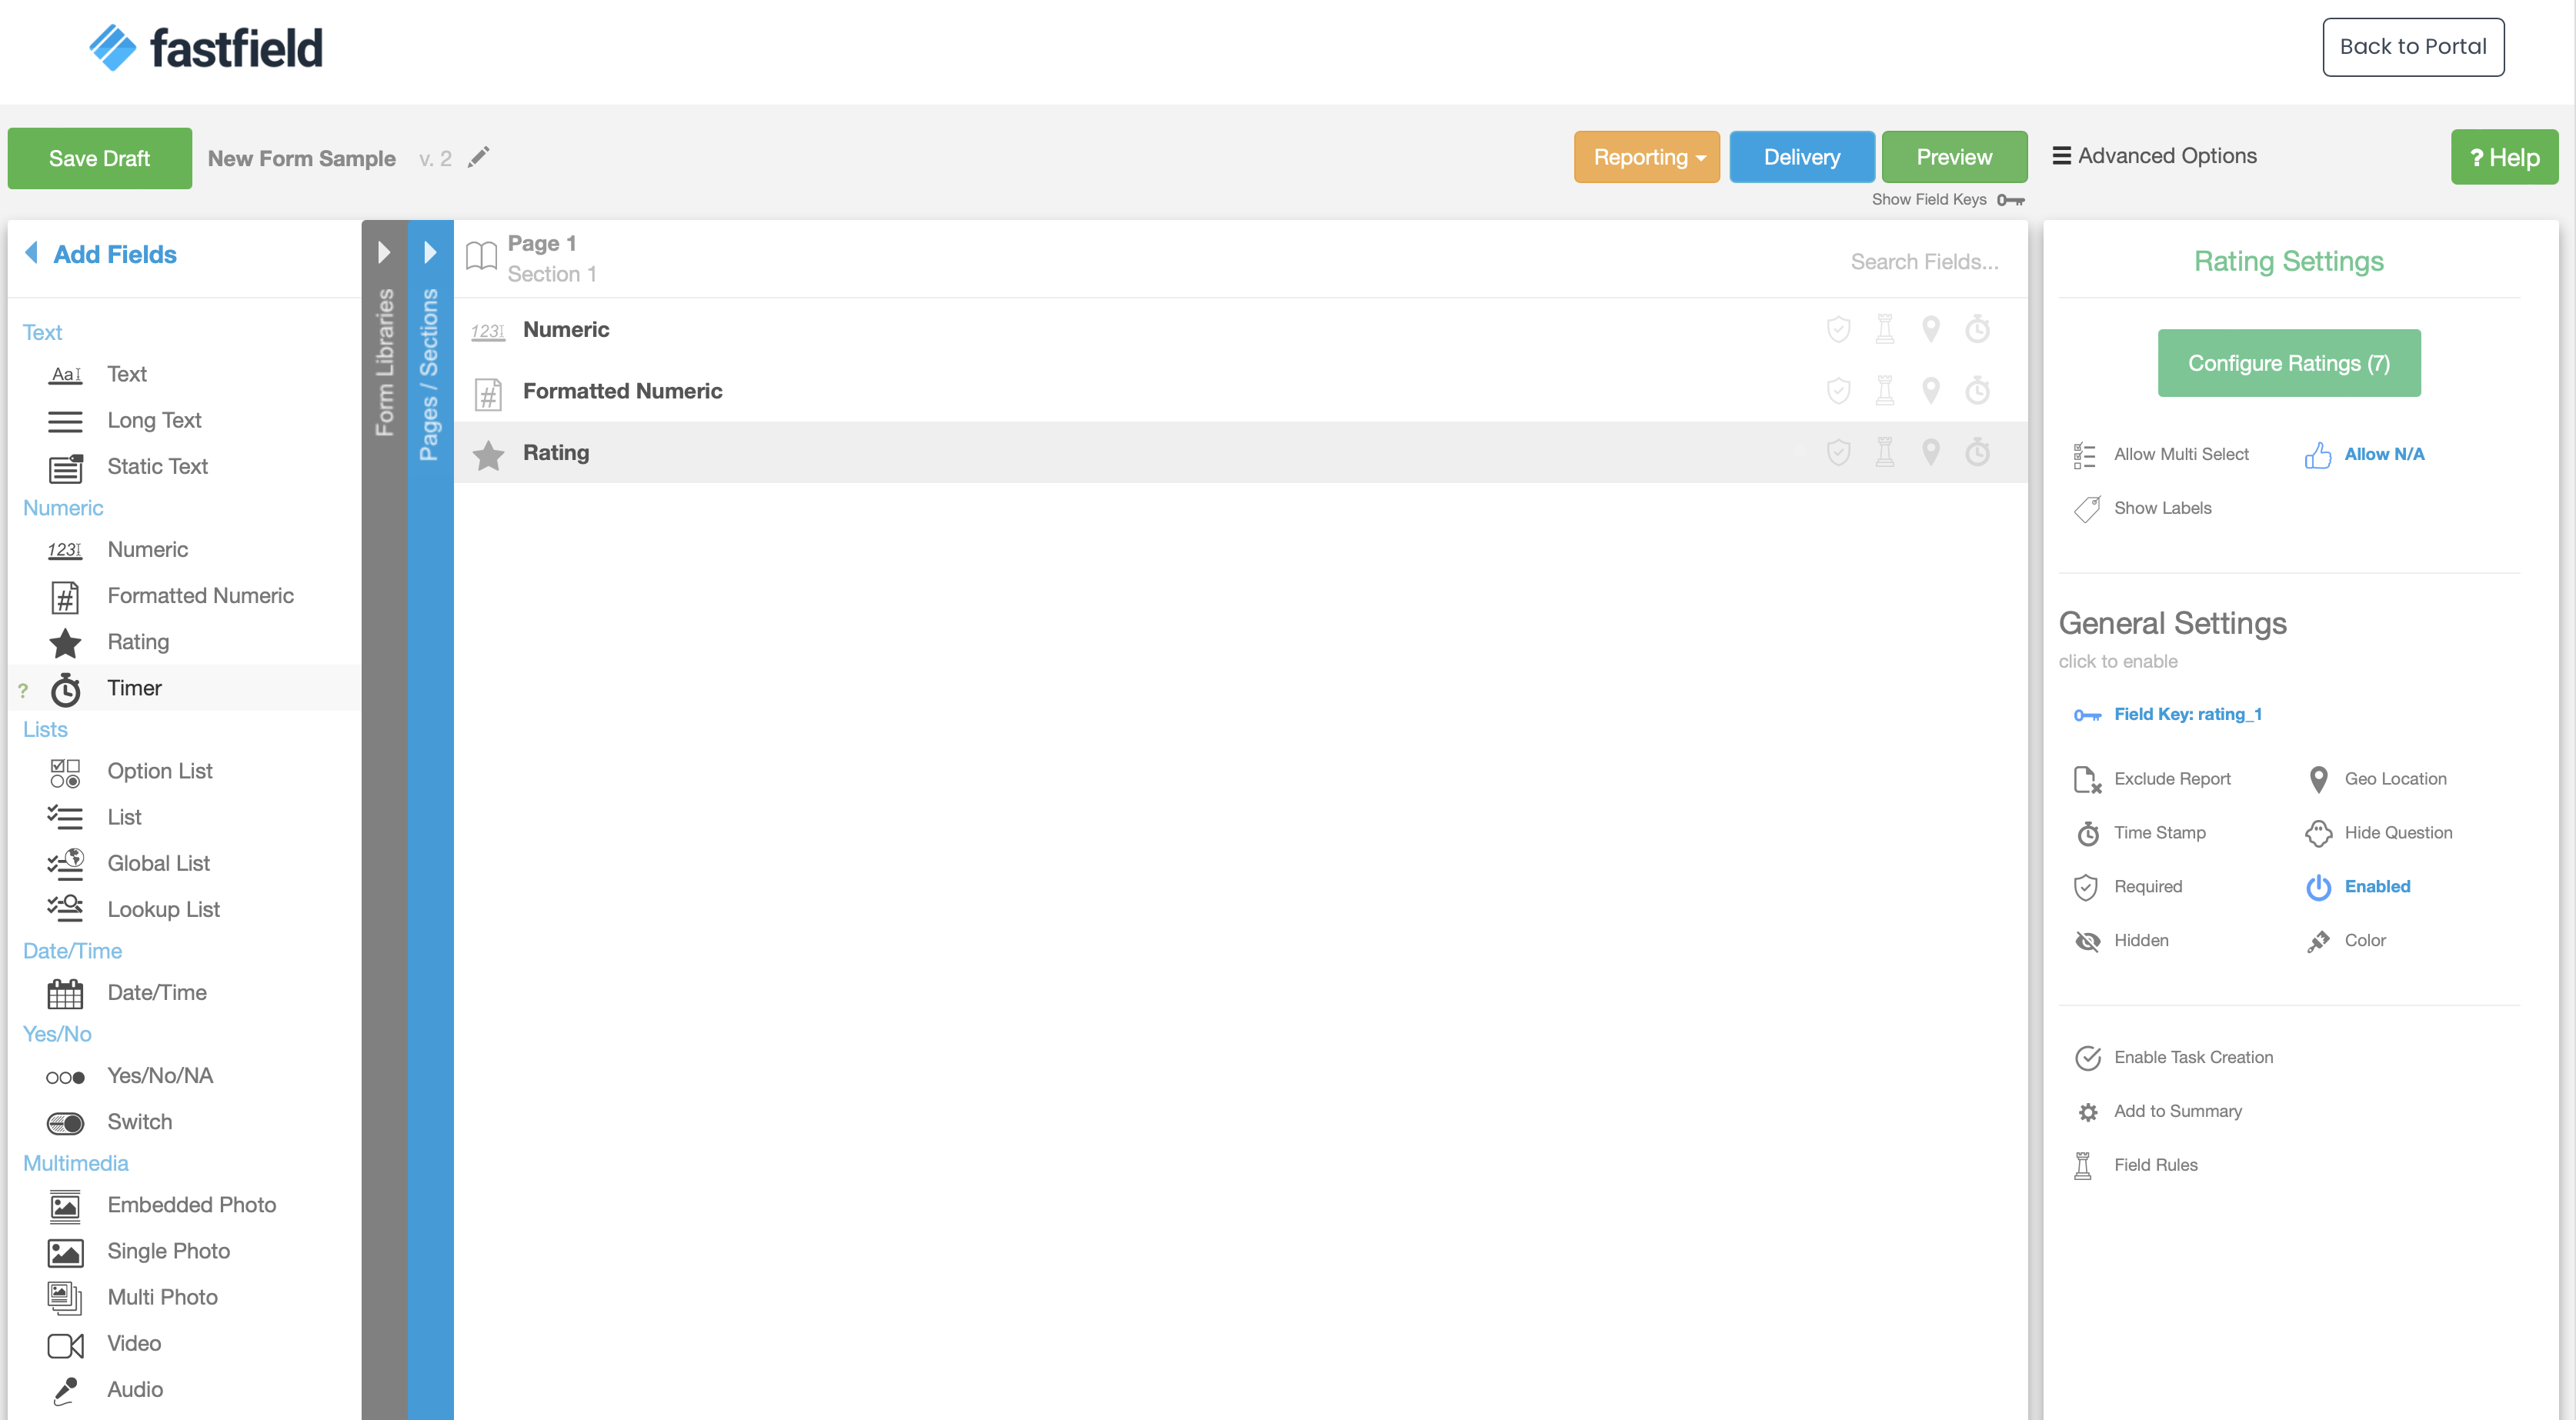Screen dimensions: 2576x1420
Task: Open the Reporting dropdown
Action: coord(1646,157)
